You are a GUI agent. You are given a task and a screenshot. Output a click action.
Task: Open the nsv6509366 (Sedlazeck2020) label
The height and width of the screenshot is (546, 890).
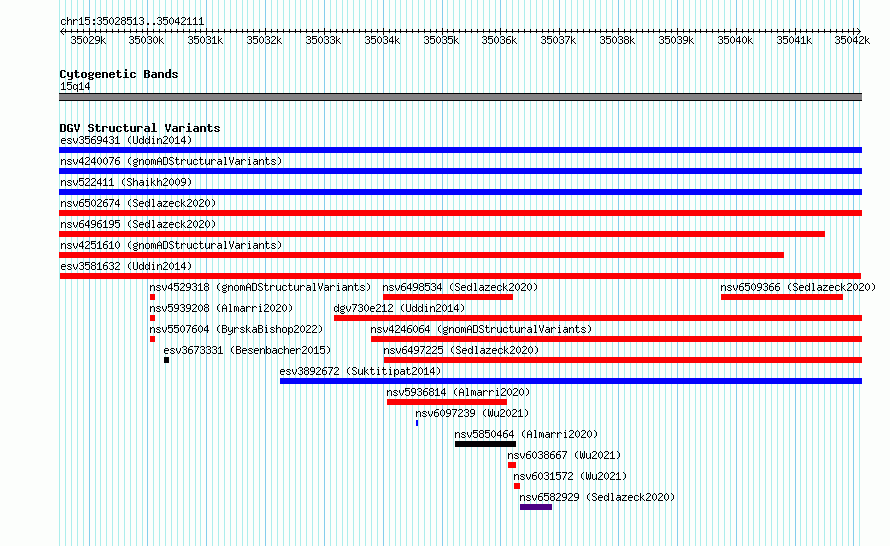point(798,287)
